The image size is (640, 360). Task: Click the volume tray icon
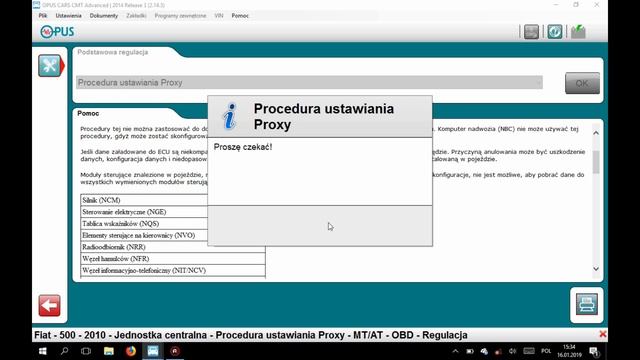tap(513, 351)
